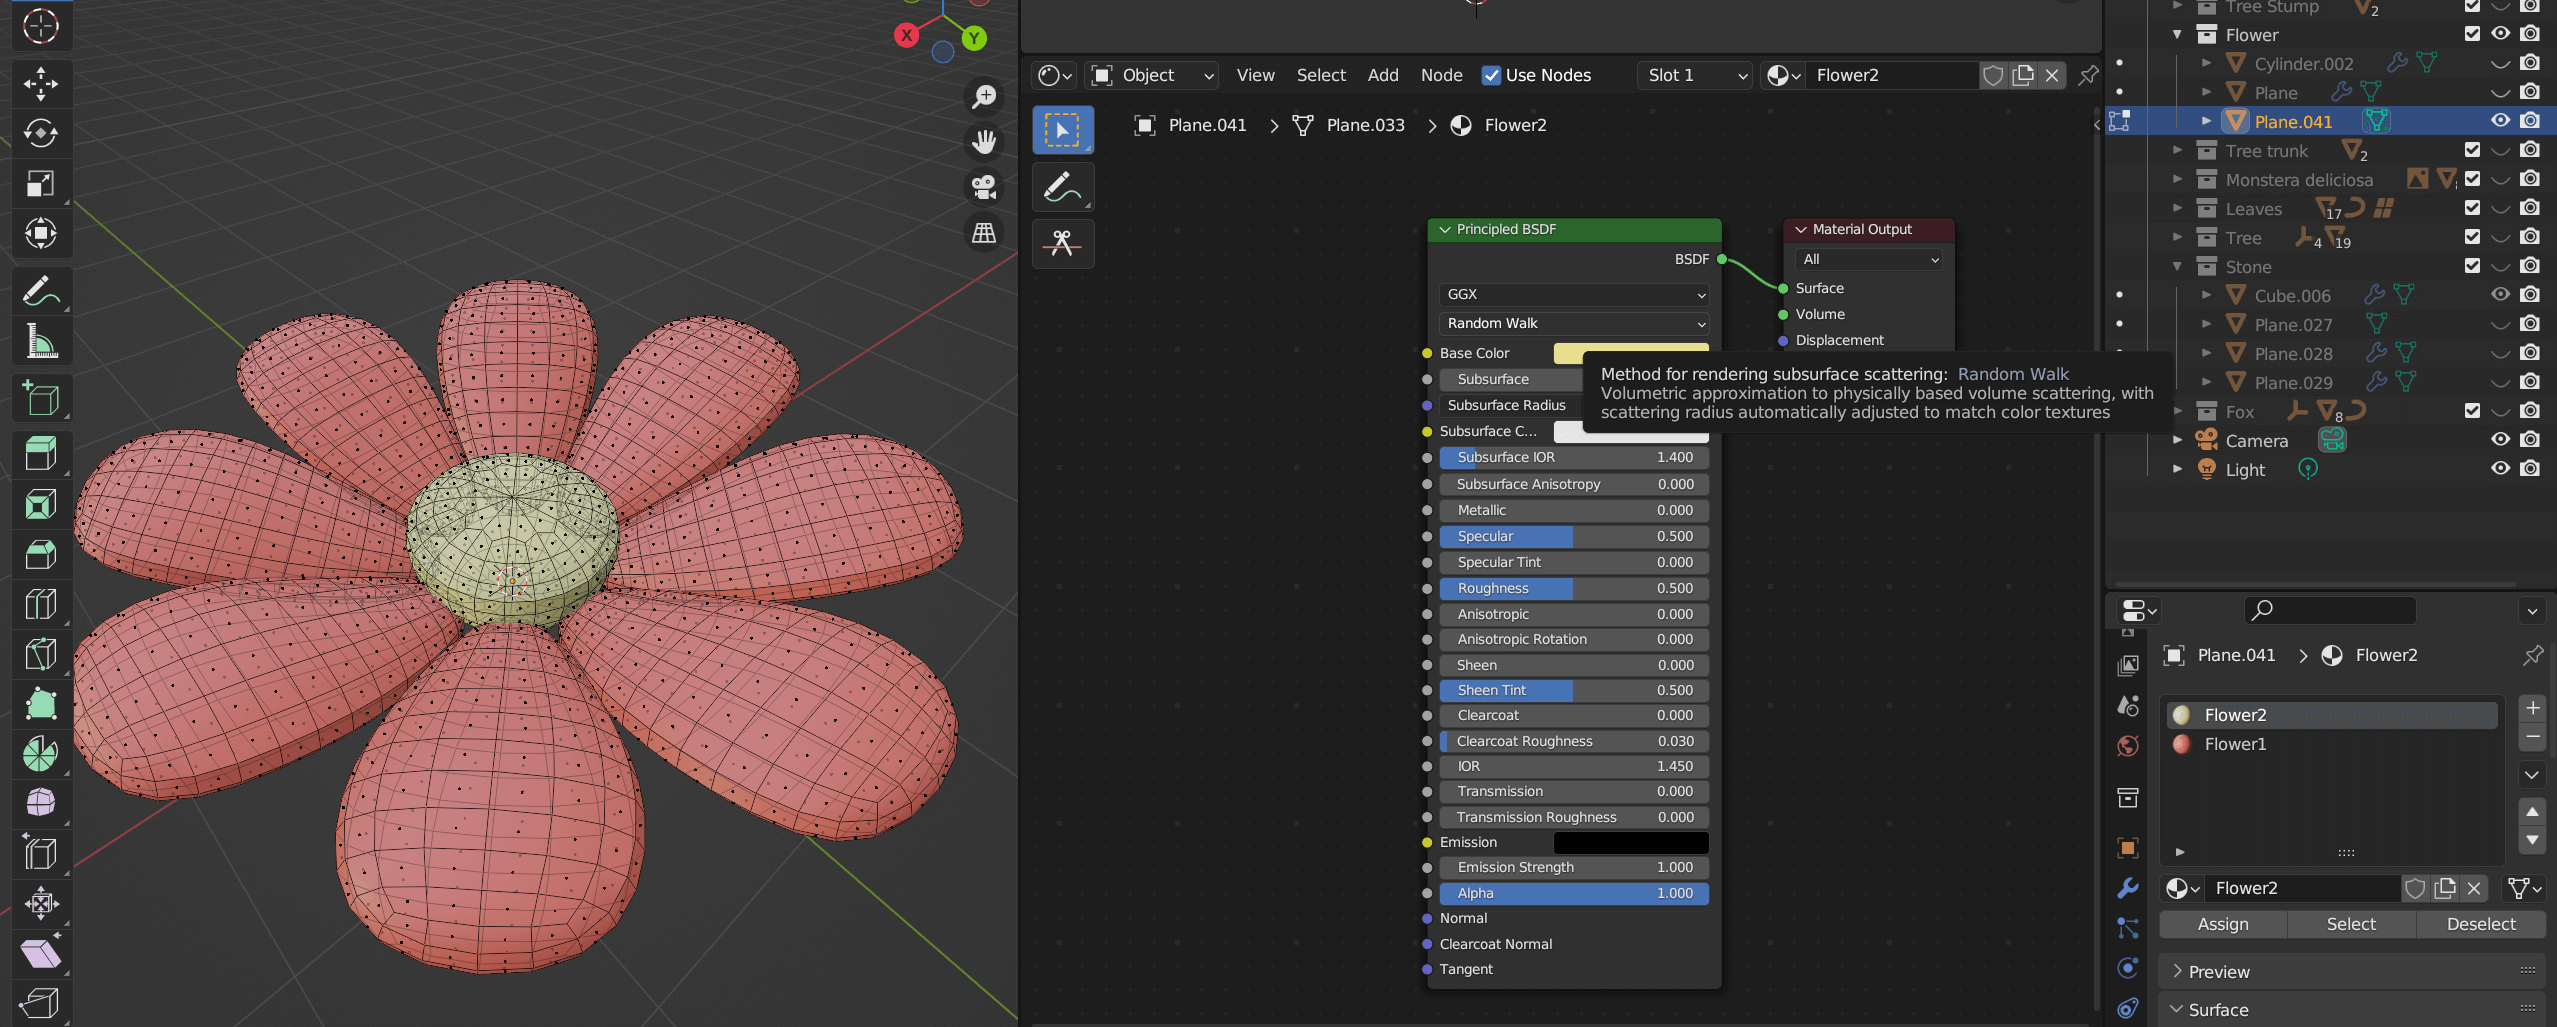Collapse the Flower collection
Screen dimensions: 2557x1027
point(2177,35)
